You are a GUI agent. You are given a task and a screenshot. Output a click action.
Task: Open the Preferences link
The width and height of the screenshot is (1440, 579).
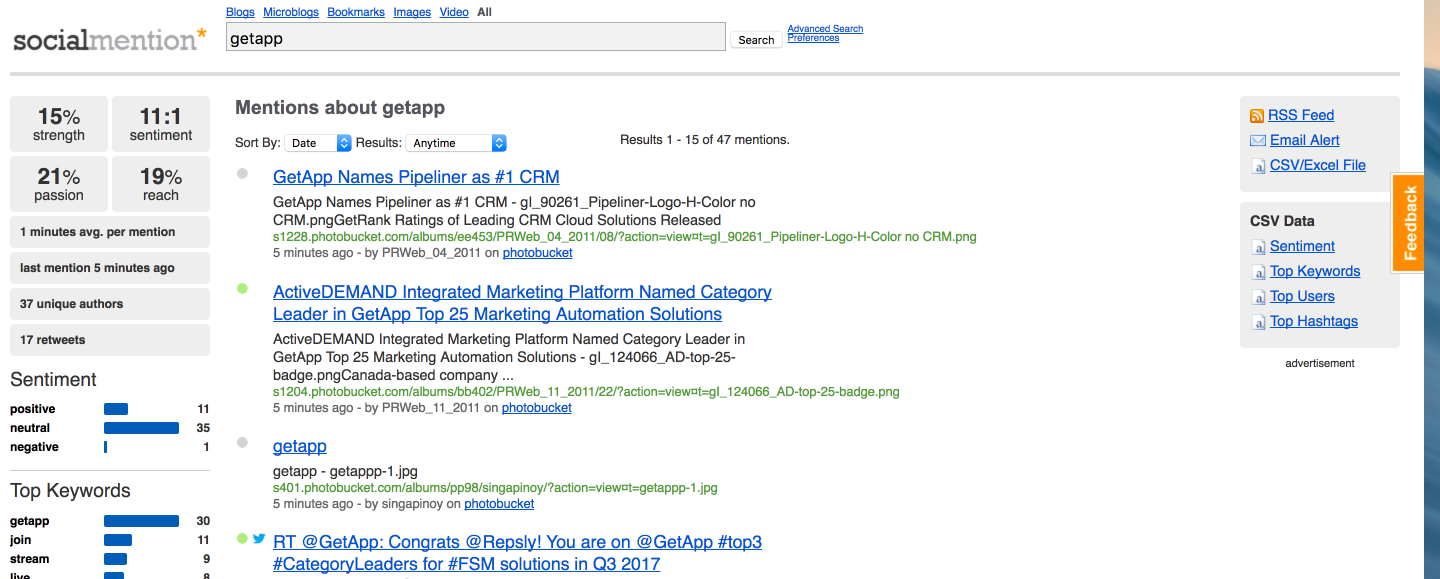coord(813,38)
